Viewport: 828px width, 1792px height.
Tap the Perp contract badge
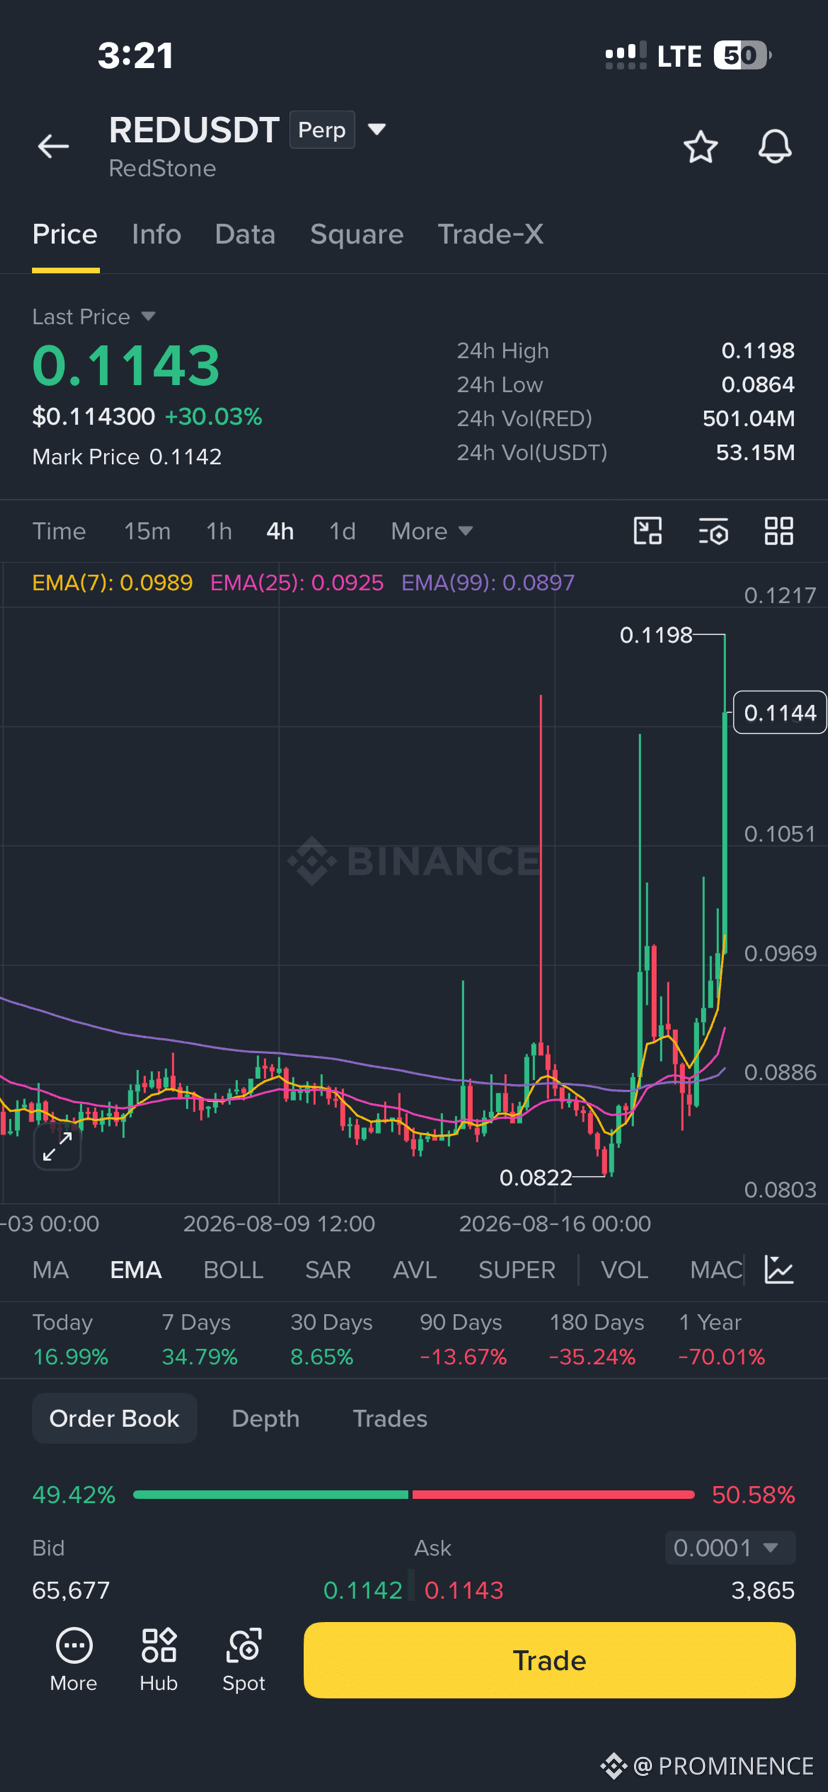click(x=322, y=130)
